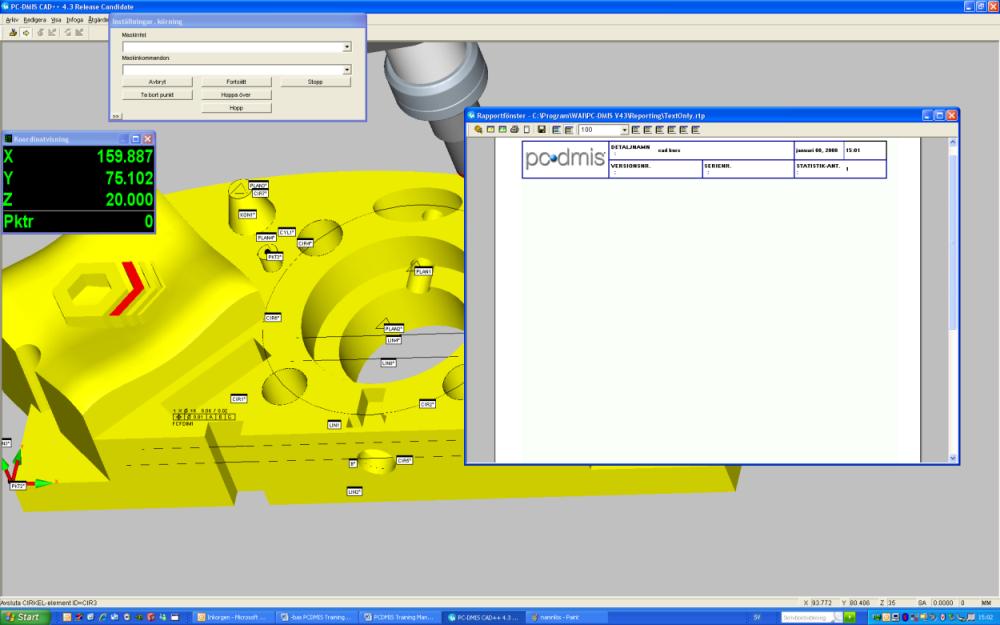Click the Pktr counter value
Viewport: 1000px width, 625px height.
[148, 221]
